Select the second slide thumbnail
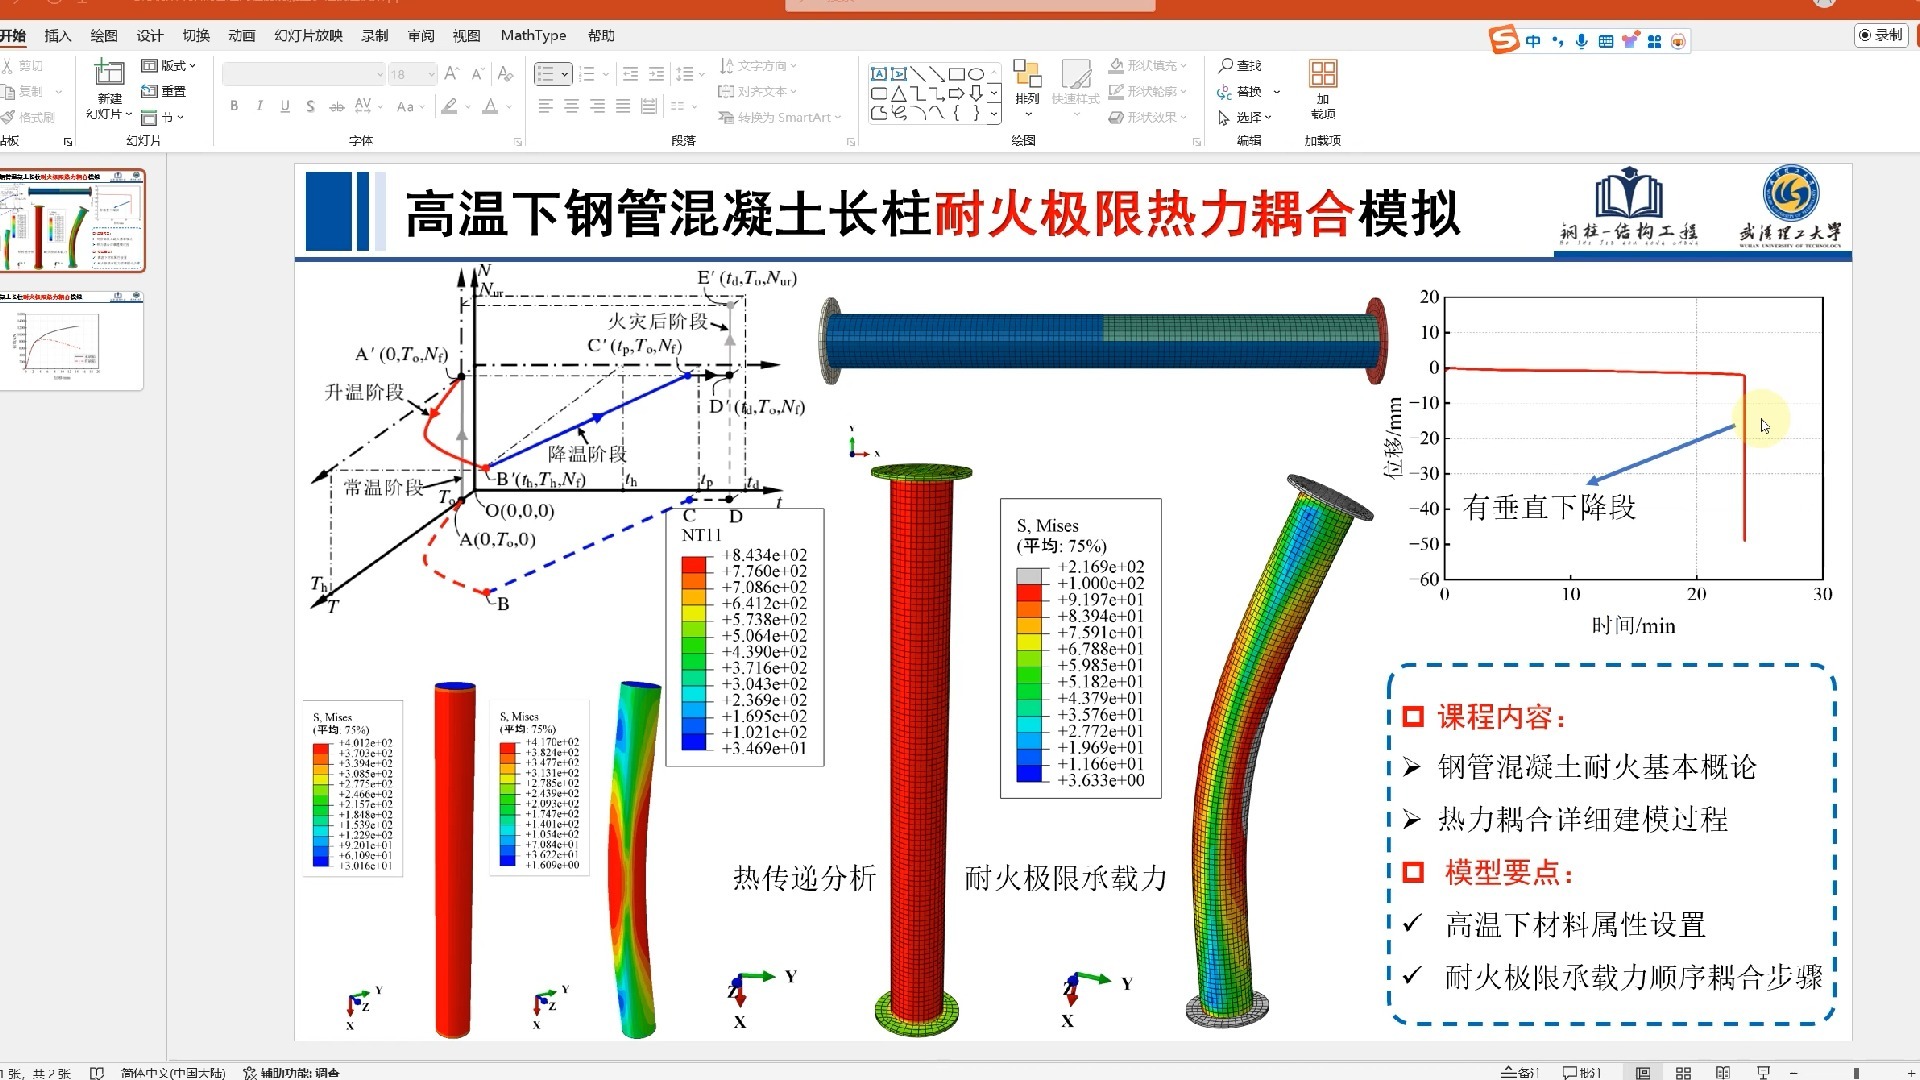This screenshot has width=1920, height=1080. tap(72, 340)
